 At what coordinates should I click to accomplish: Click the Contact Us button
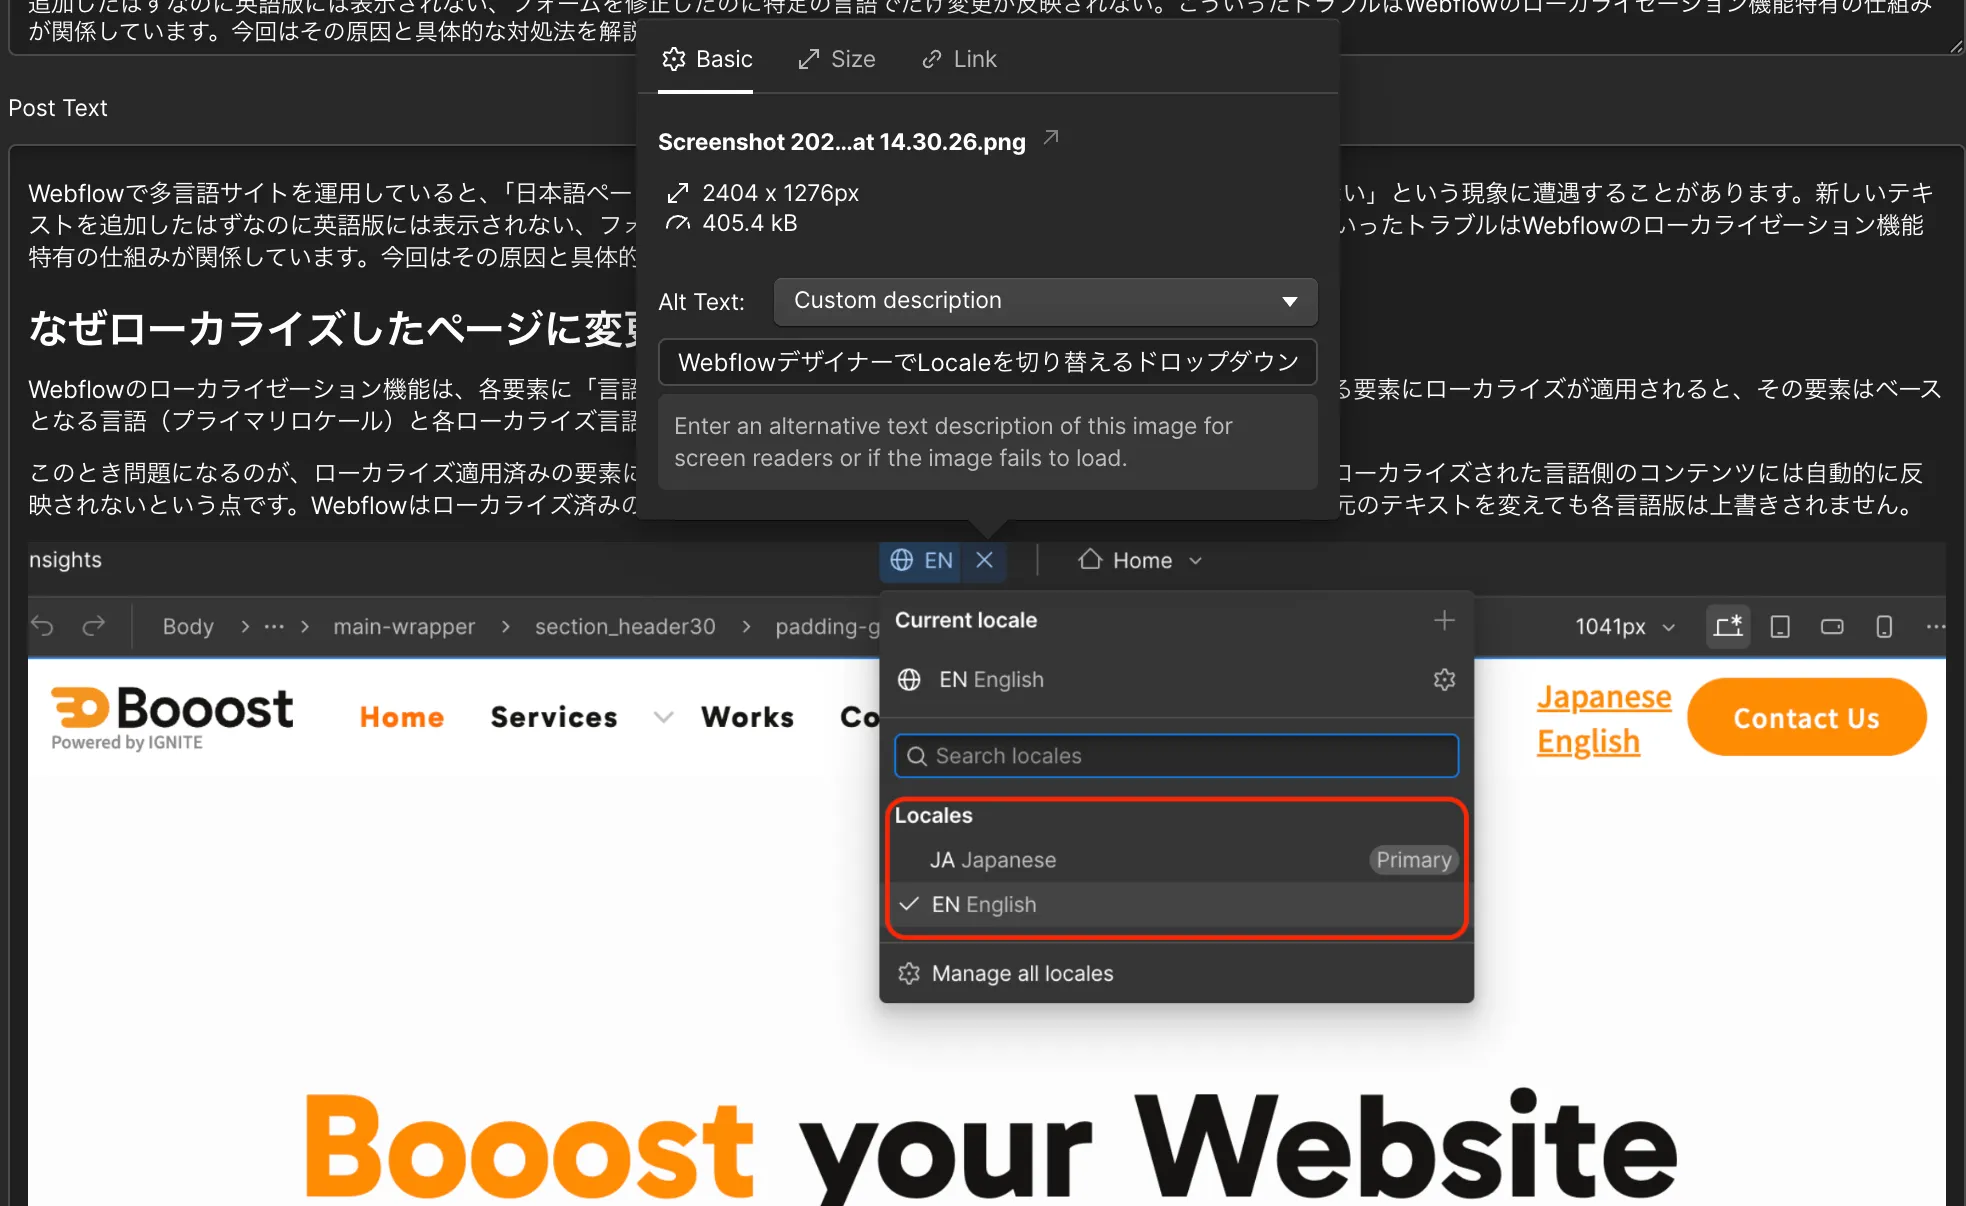[x=1806, y=717]
